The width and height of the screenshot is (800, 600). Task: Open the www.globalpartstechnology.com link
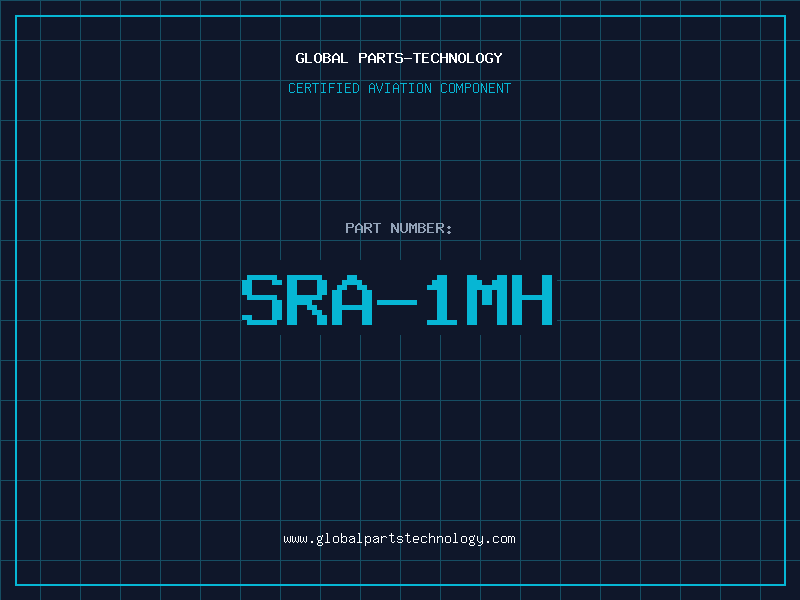point(399,539)
